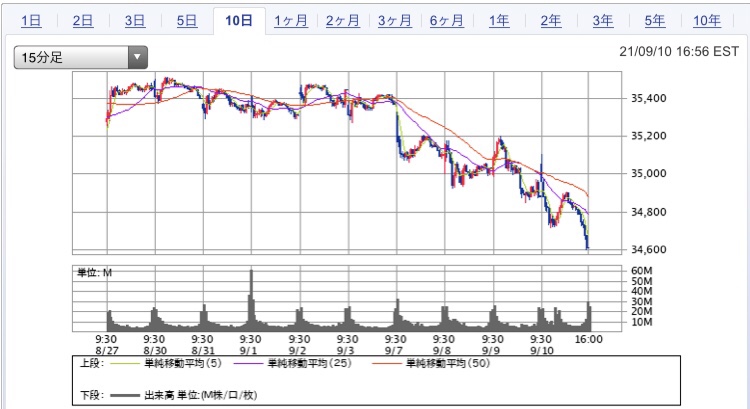This screenshot has height=409, width=750.
Task: Click the 9/2 date label on axis
Action: 297,350
